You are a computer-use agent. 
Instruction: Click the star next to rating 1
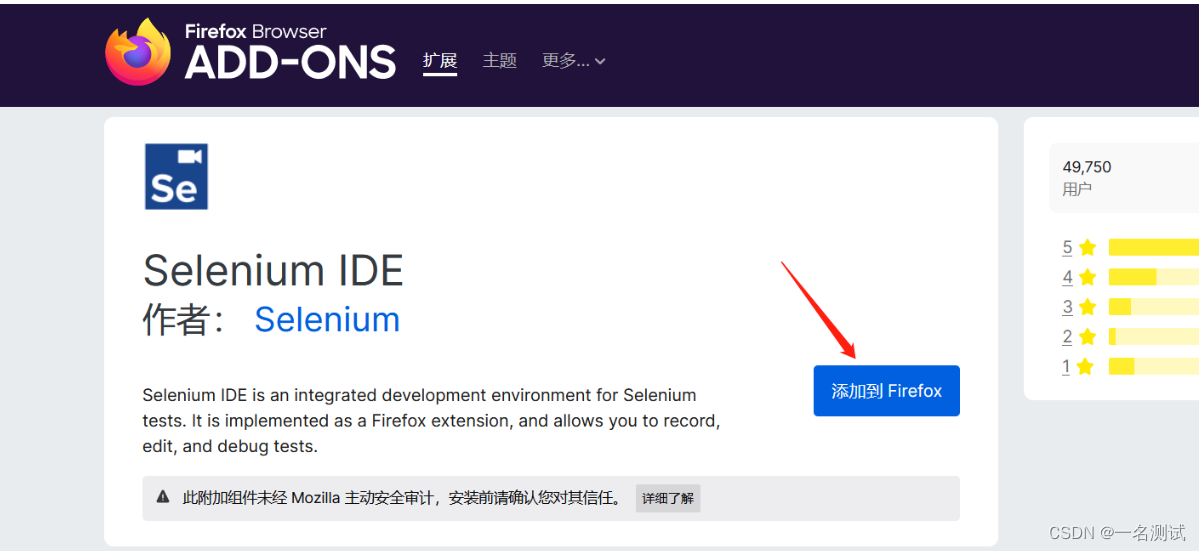point(1086,367)
